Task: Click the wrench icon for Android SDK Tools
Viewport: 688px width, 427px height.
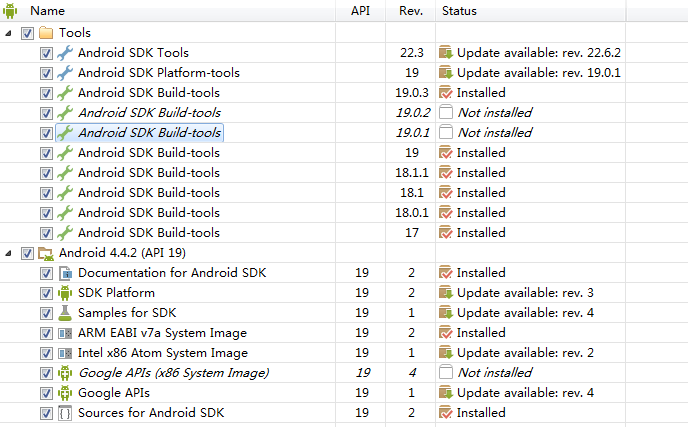Action: coord(66,53)
